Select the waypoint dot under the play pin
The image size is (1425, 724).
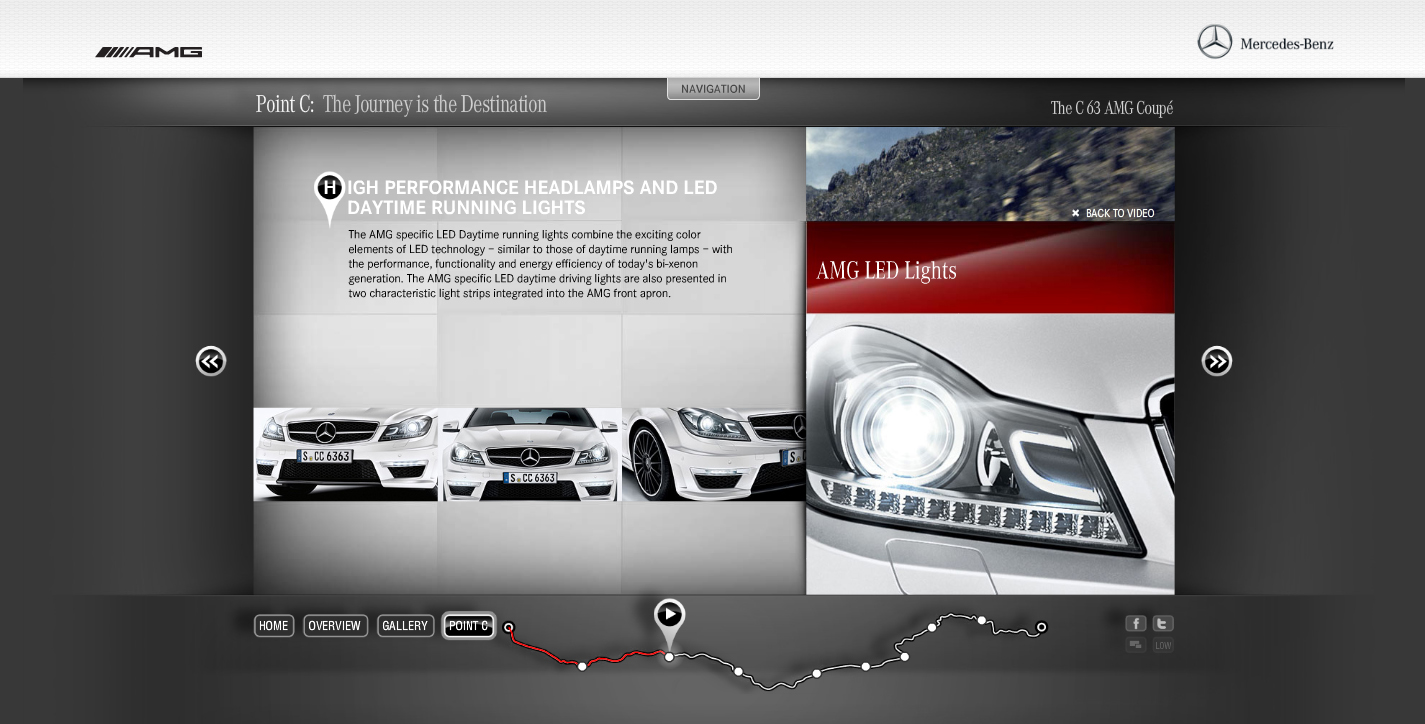pos(669,657)
